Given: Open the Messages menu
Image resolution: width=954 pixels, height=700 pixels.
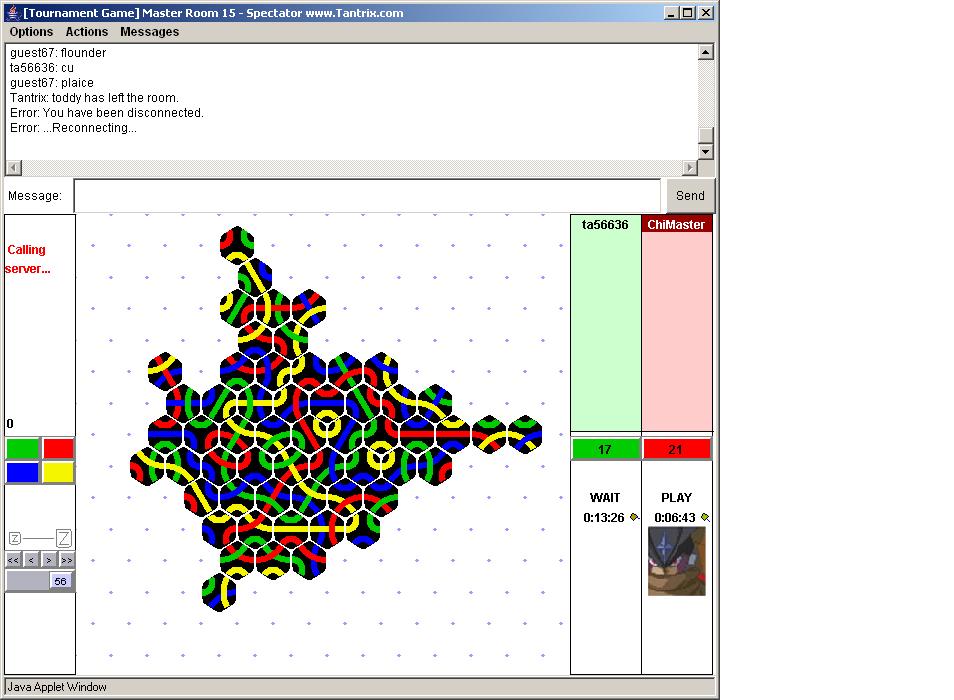Looking at the screenshot, I should point(149,32).
